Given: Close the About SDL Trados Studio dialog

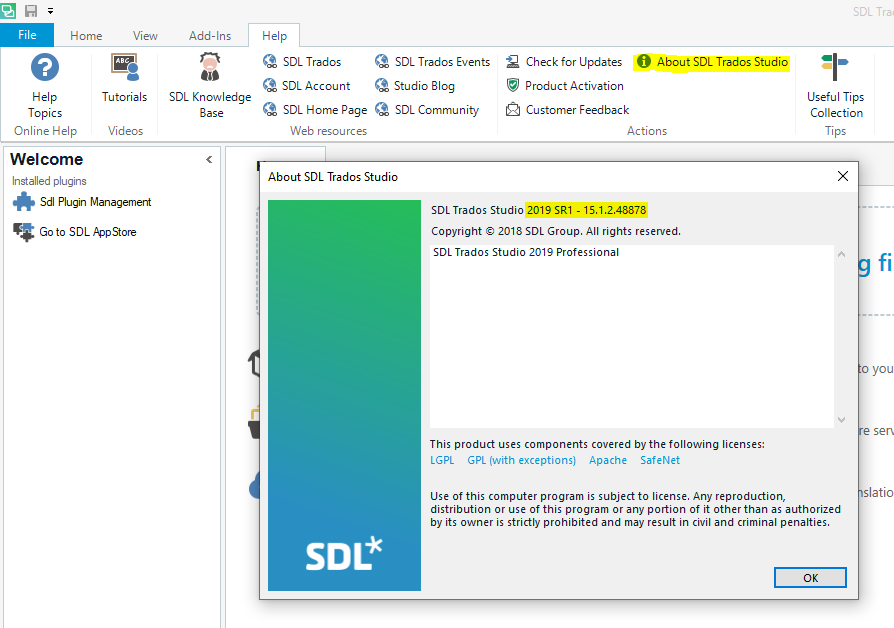Looking at the screenshot, I should coord(843,176).
